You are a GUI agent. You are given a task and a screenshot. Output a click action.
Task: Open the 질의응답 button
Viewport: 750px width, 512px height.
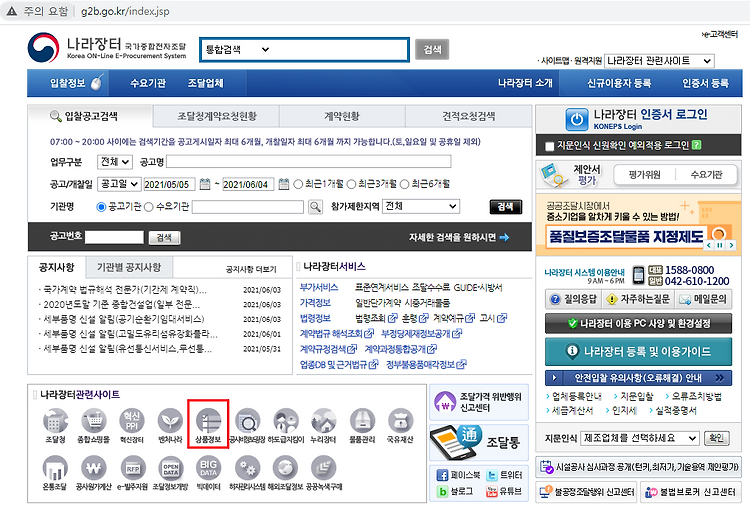coord(574,300)
